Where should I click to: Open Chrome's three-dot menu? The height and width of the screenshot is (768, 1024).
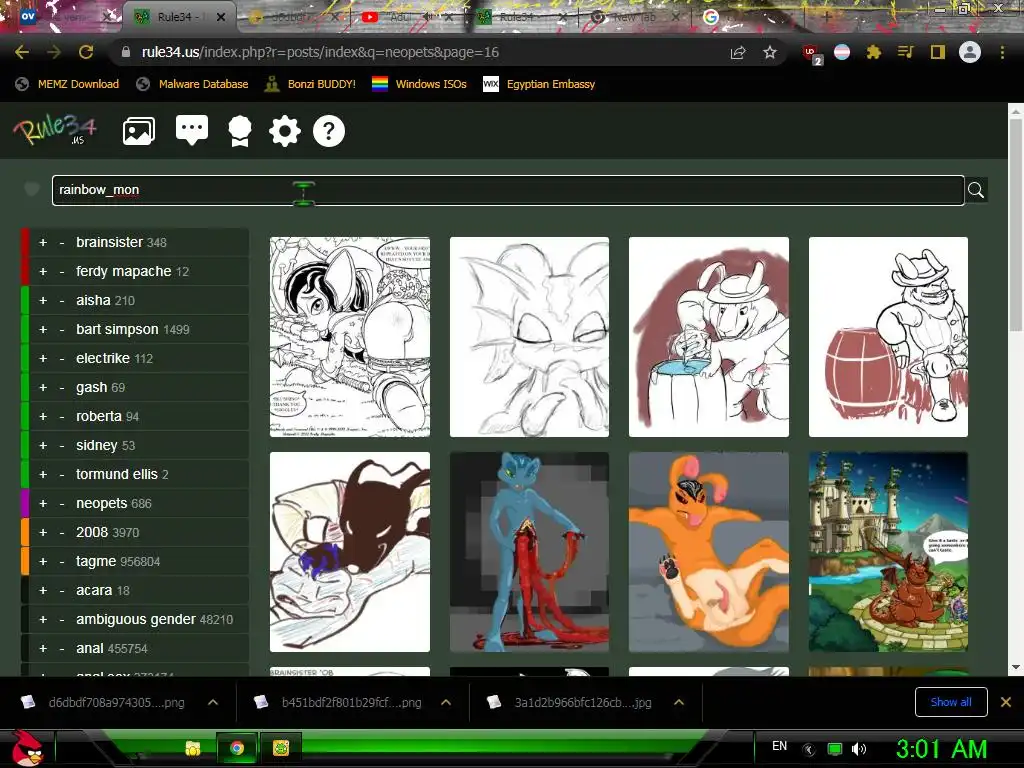pyautogui.click(x=1002, y=52)
